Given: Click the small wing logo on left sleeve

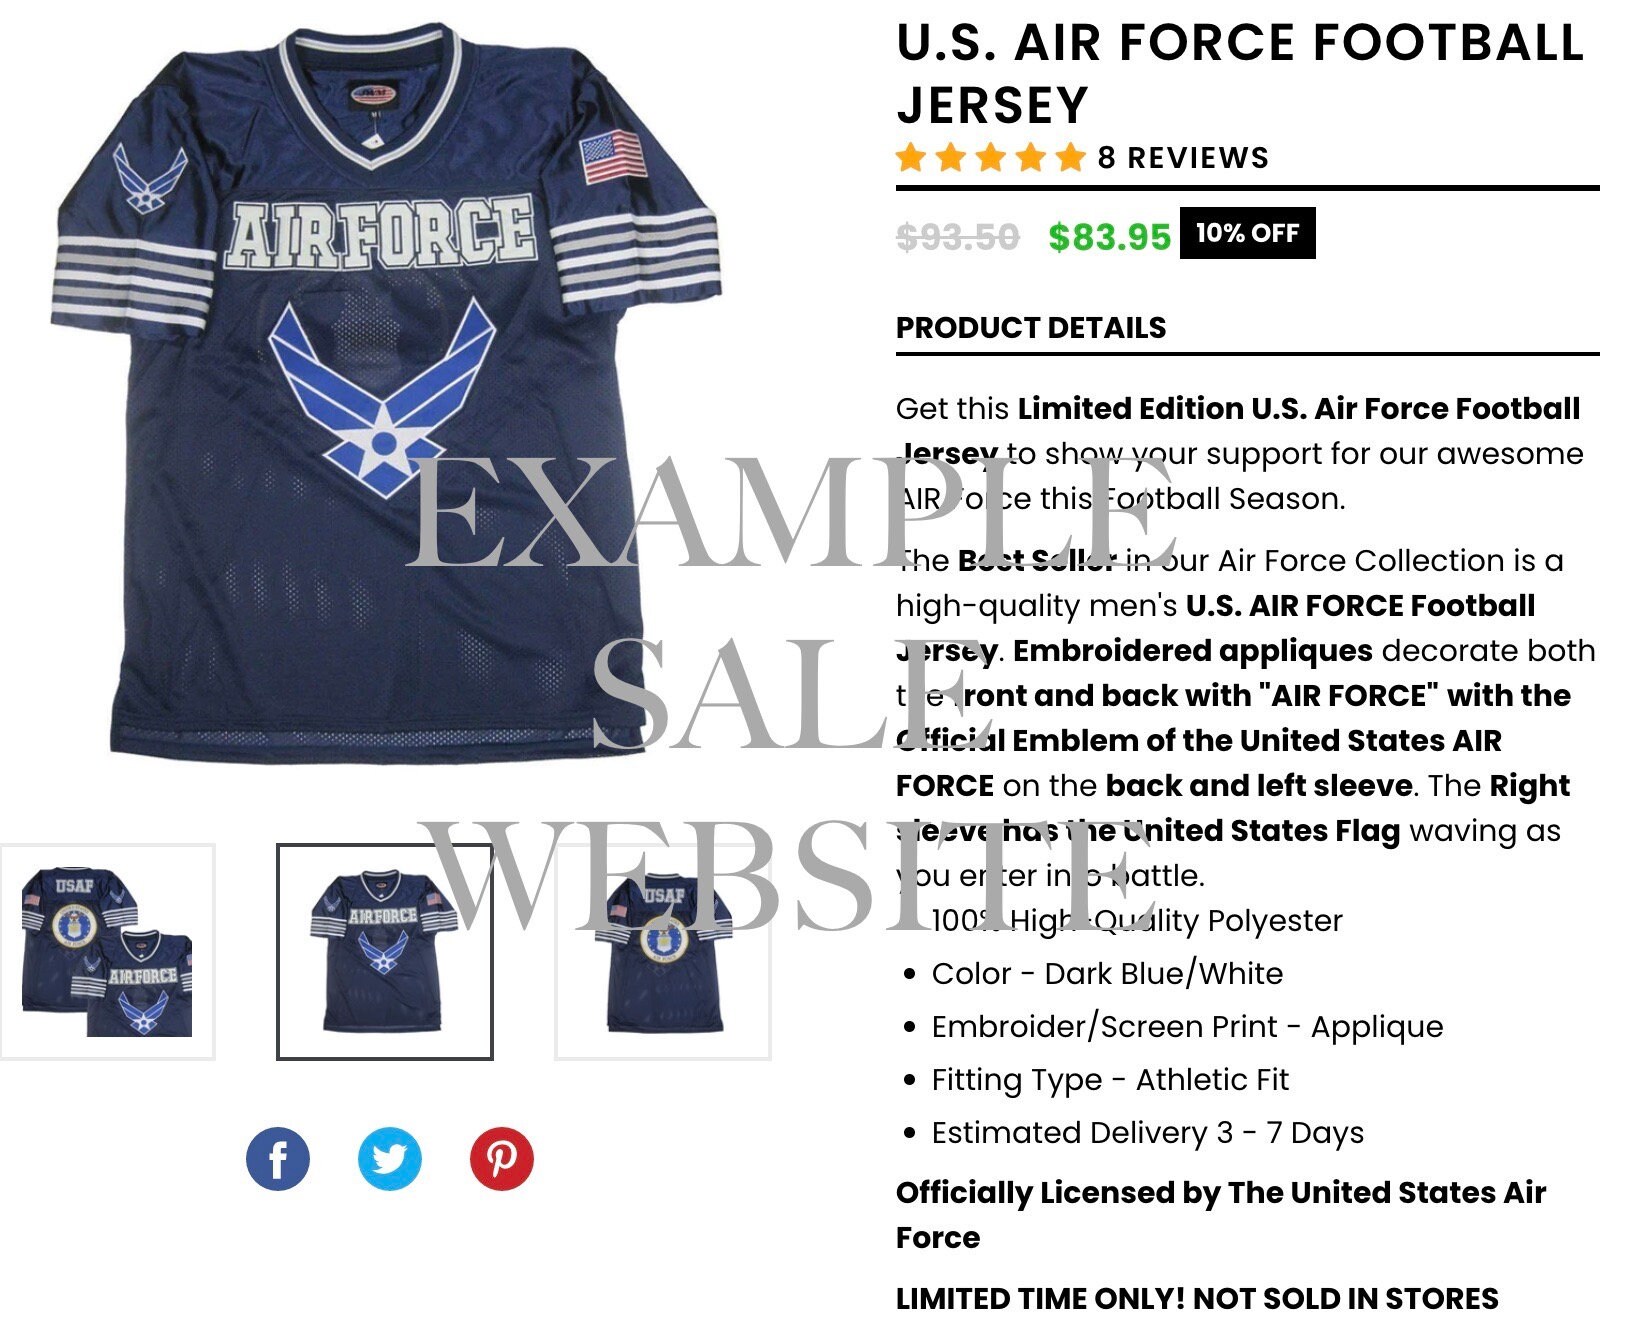Looking at the screenshot, I should click(x=150, y=178).
